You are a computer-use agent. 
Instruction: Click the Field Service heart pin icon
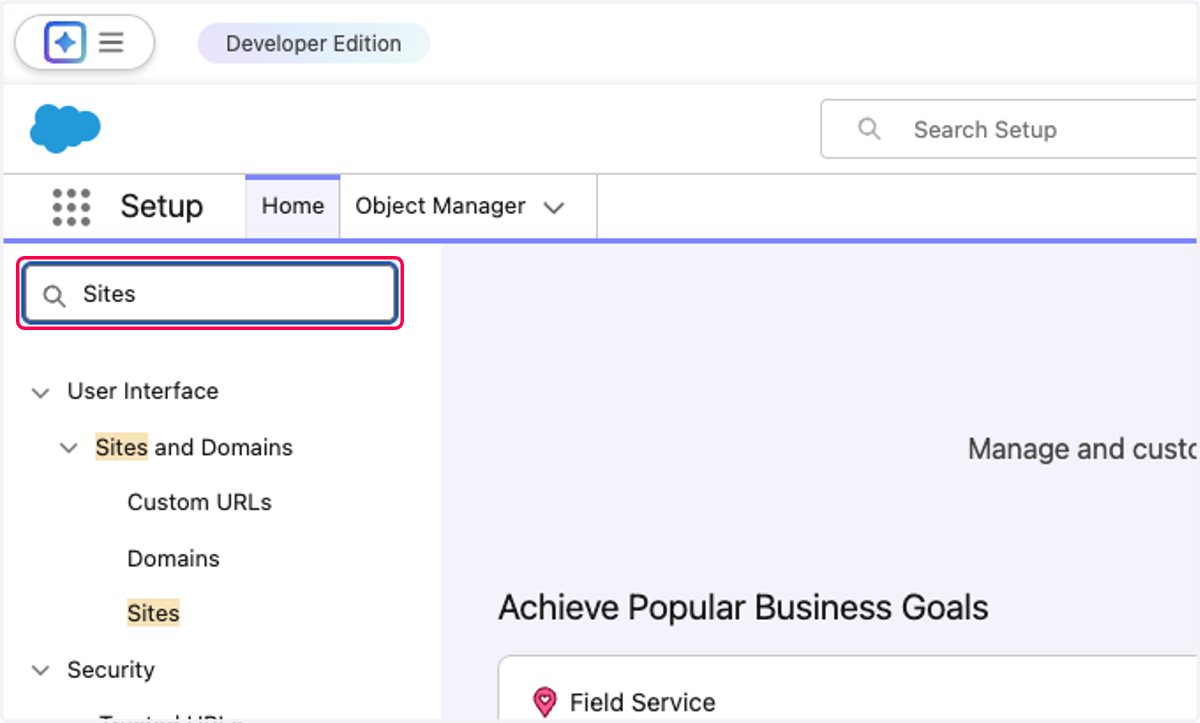tap(544, 702)
